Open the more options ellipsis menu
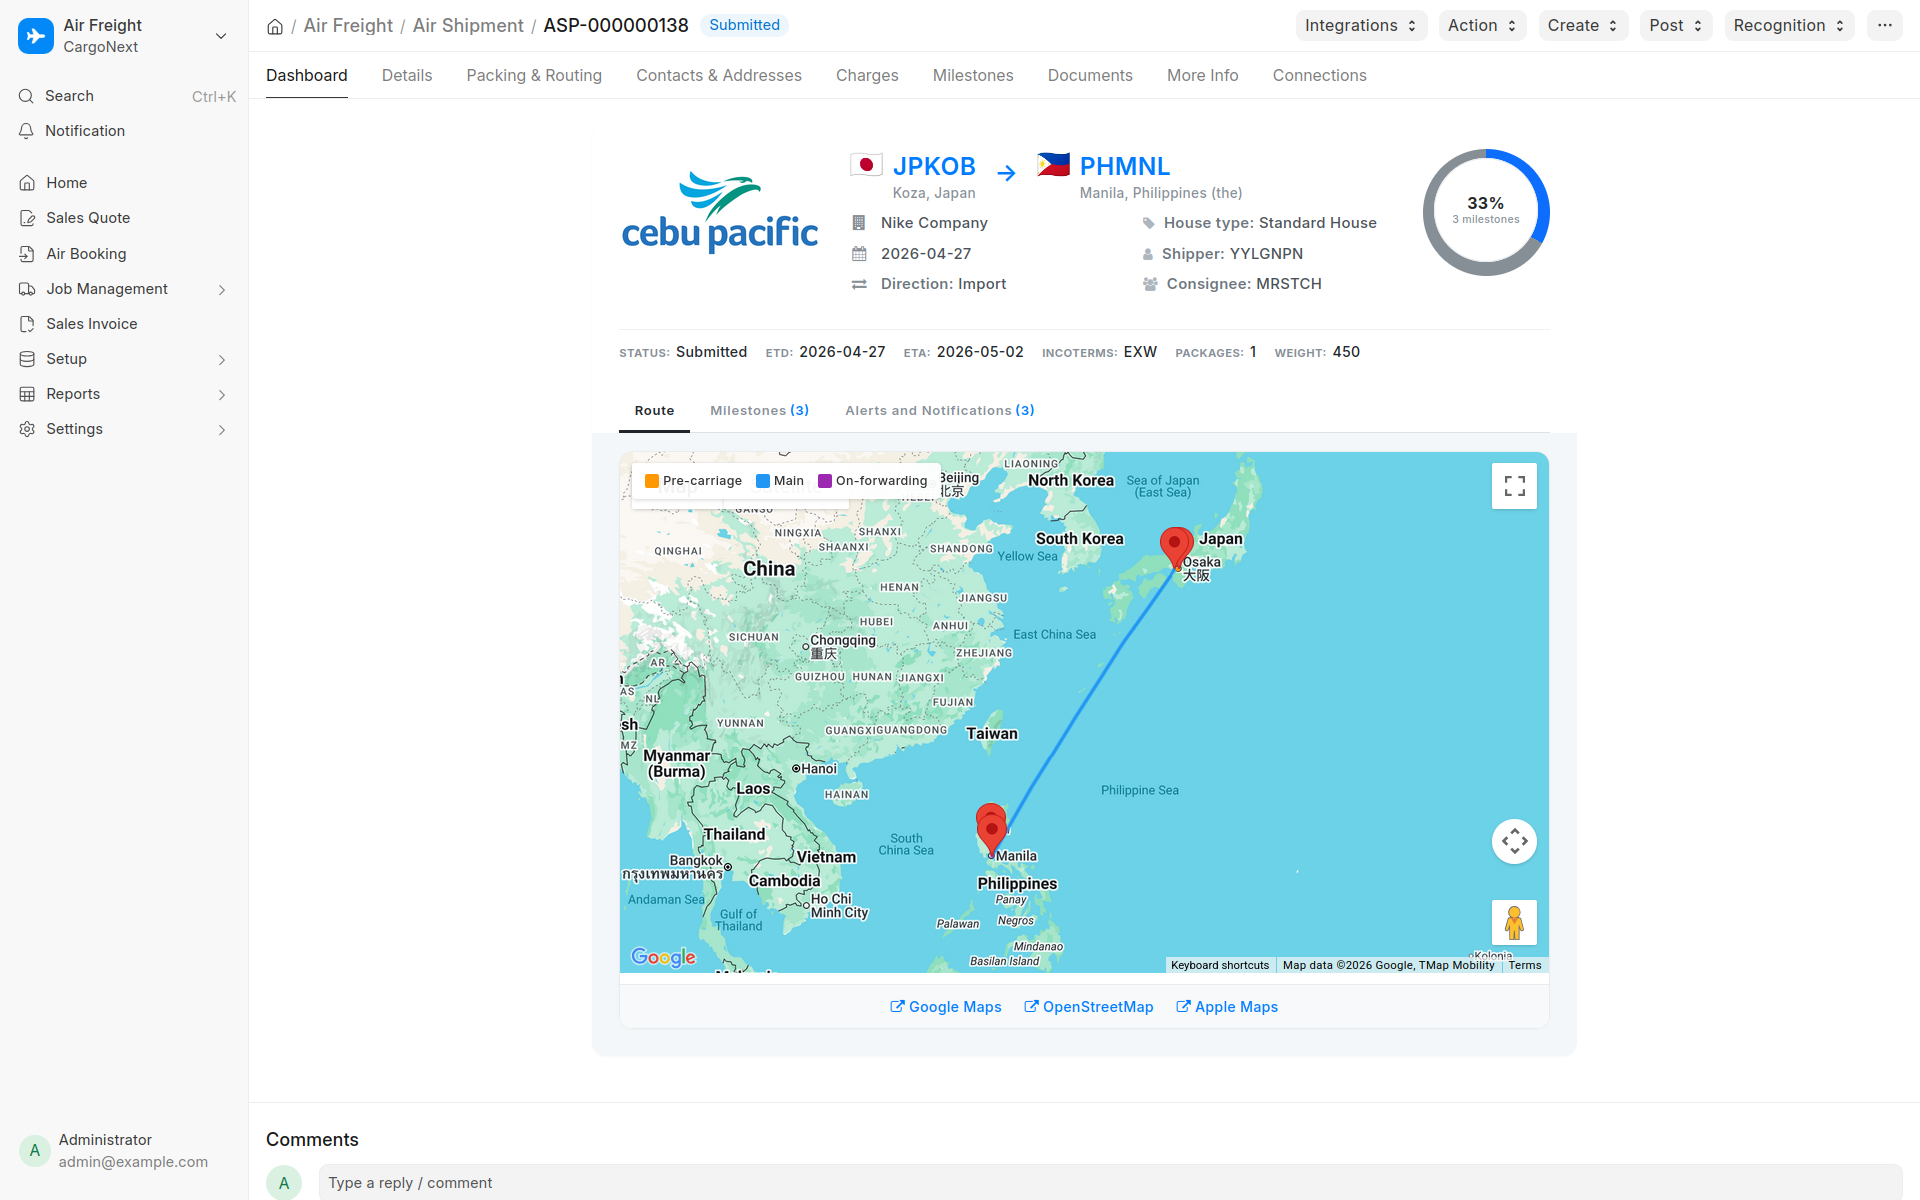 click(x=1885, y=26)
